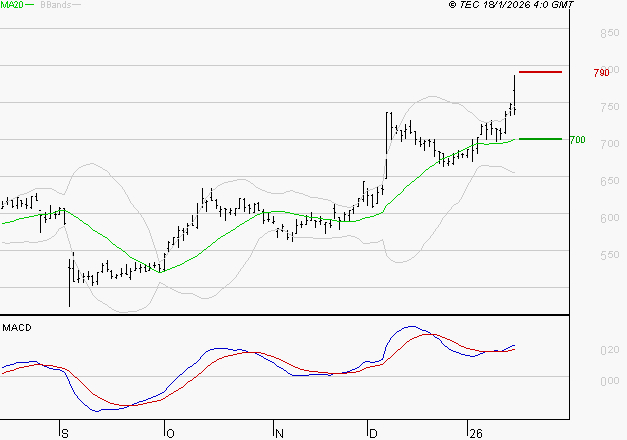
Task: Click the 750 price axis label
Action: [610, 107]
